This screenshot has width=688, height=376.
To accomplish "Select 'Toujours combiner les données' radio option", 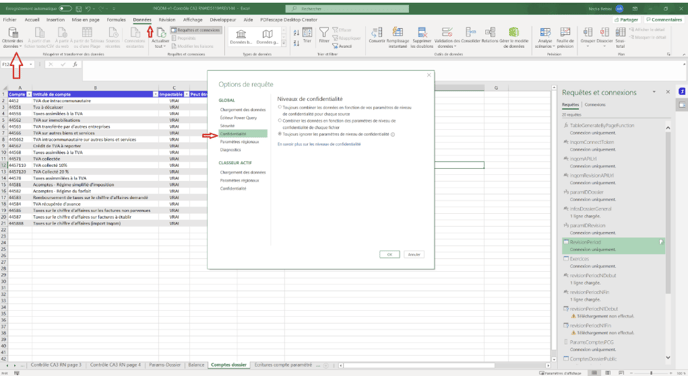I will (x=280, y=107).
